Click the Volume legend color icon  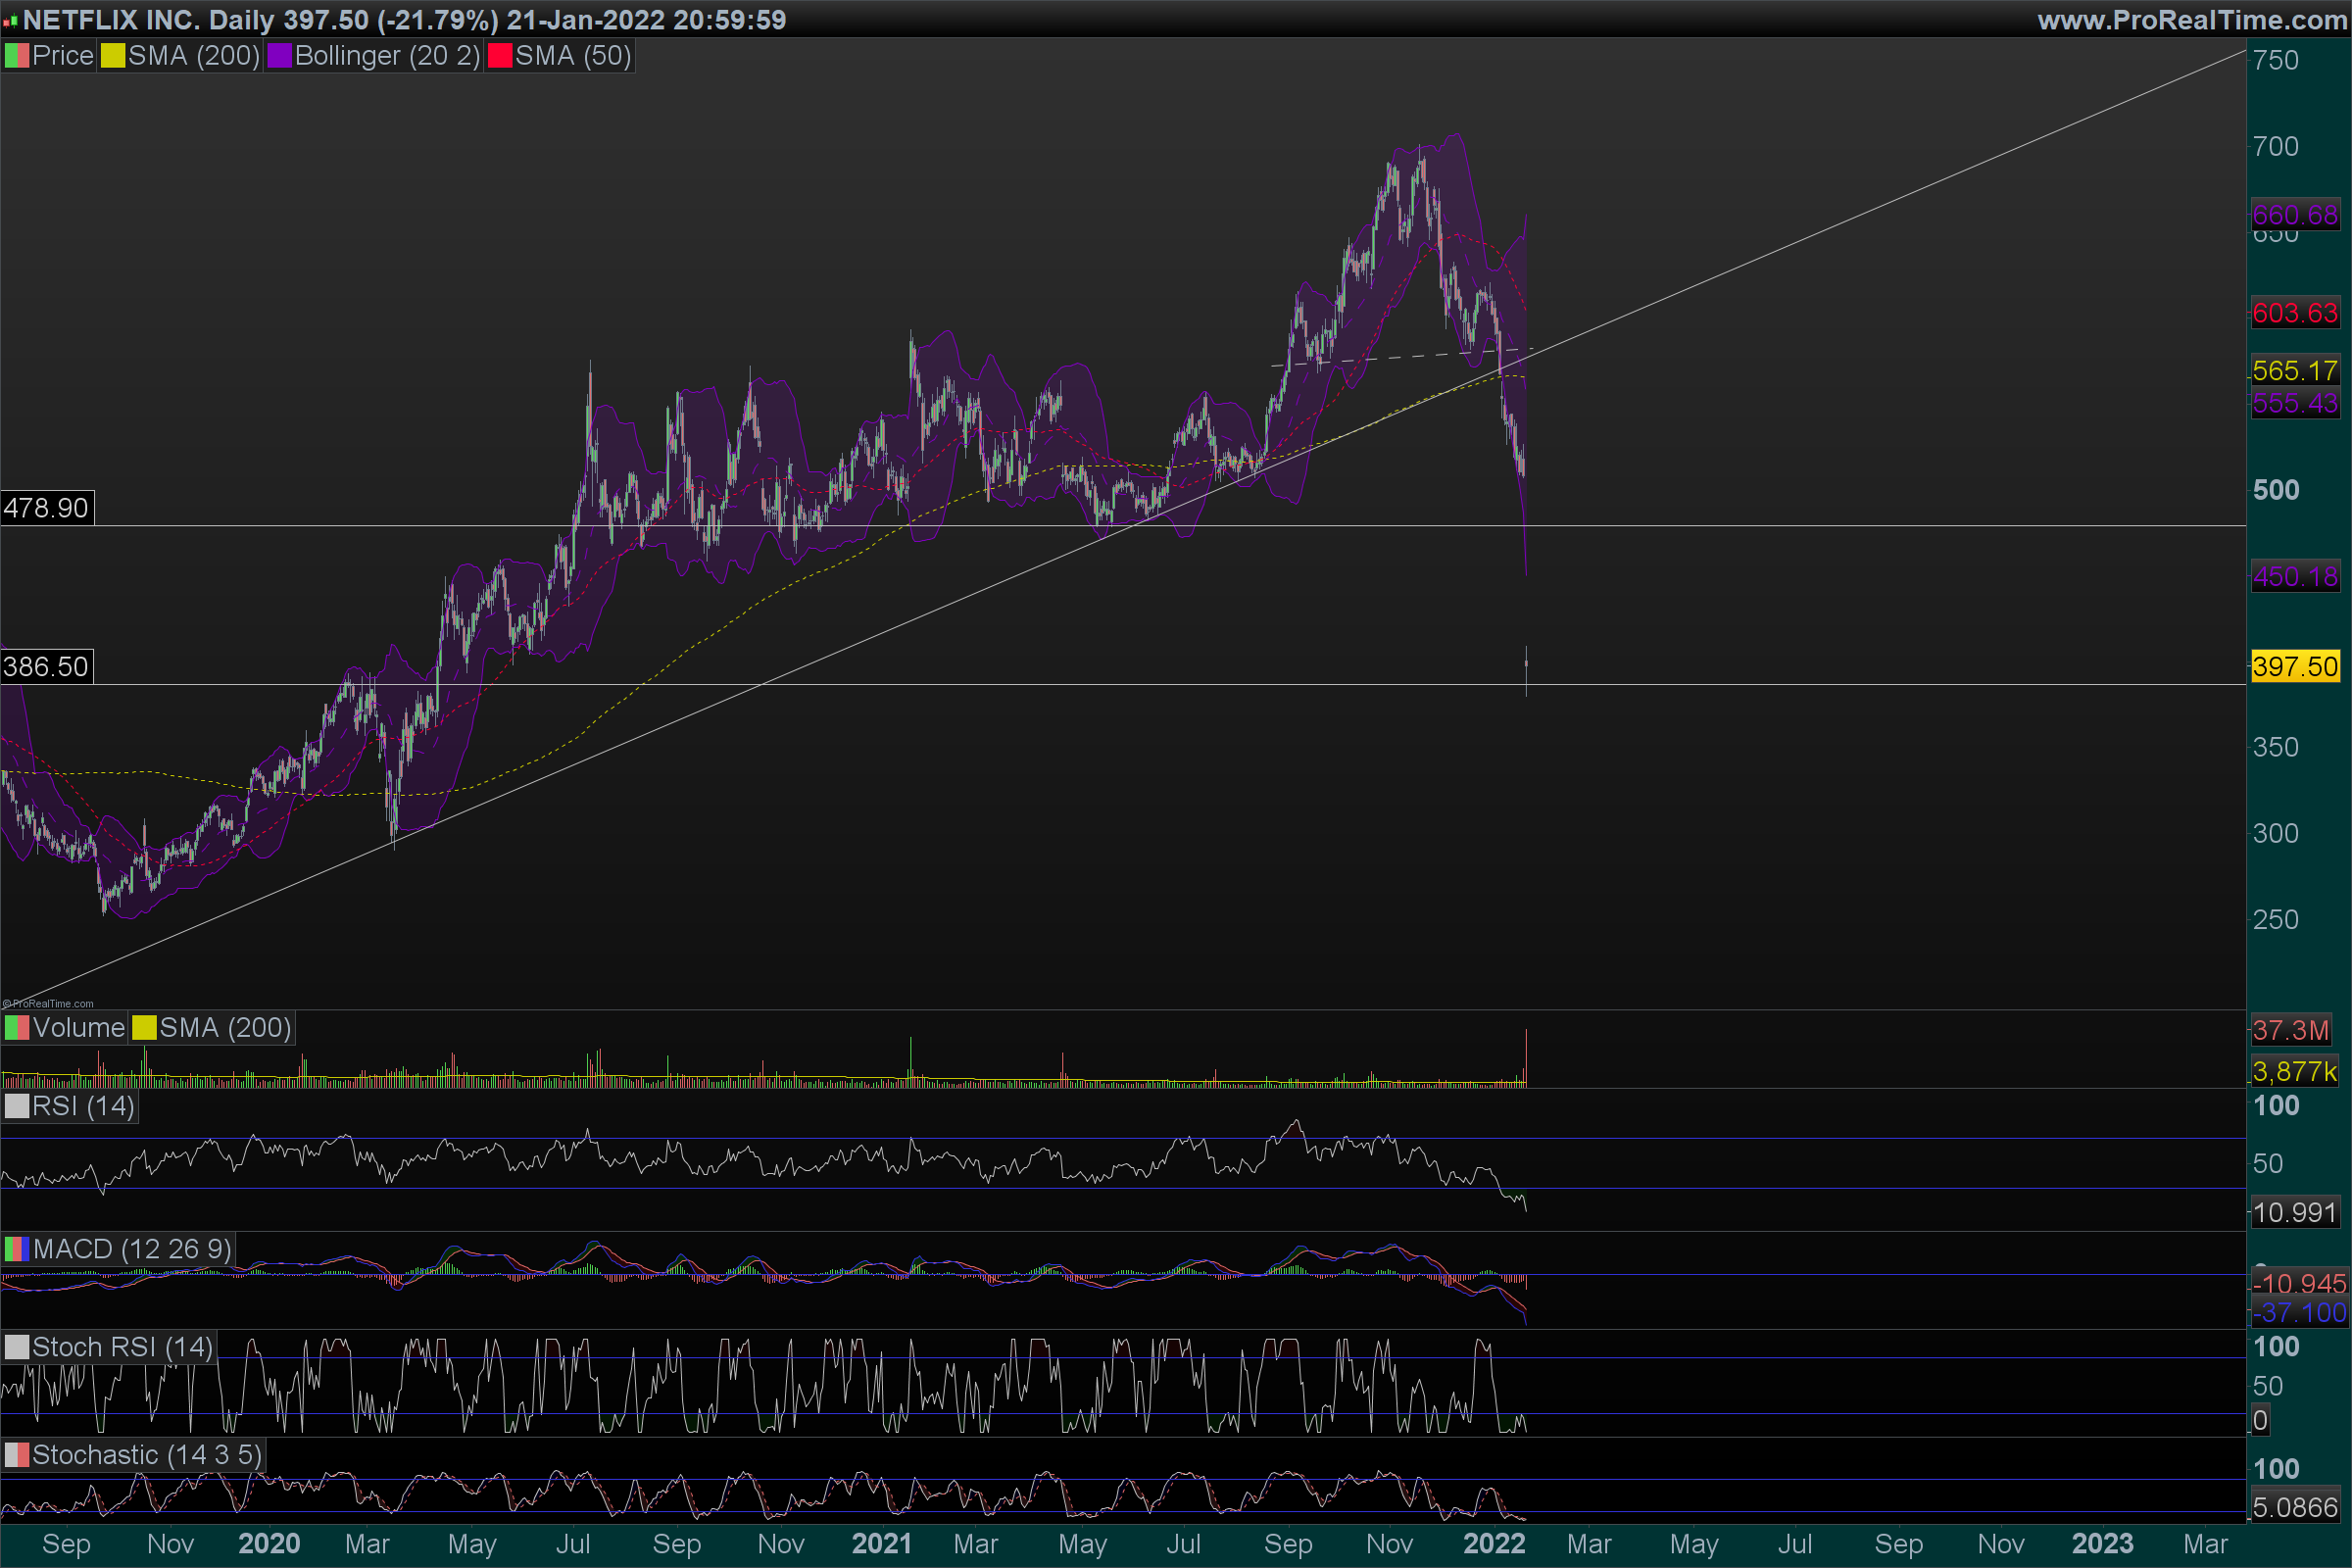(17, 1028)
